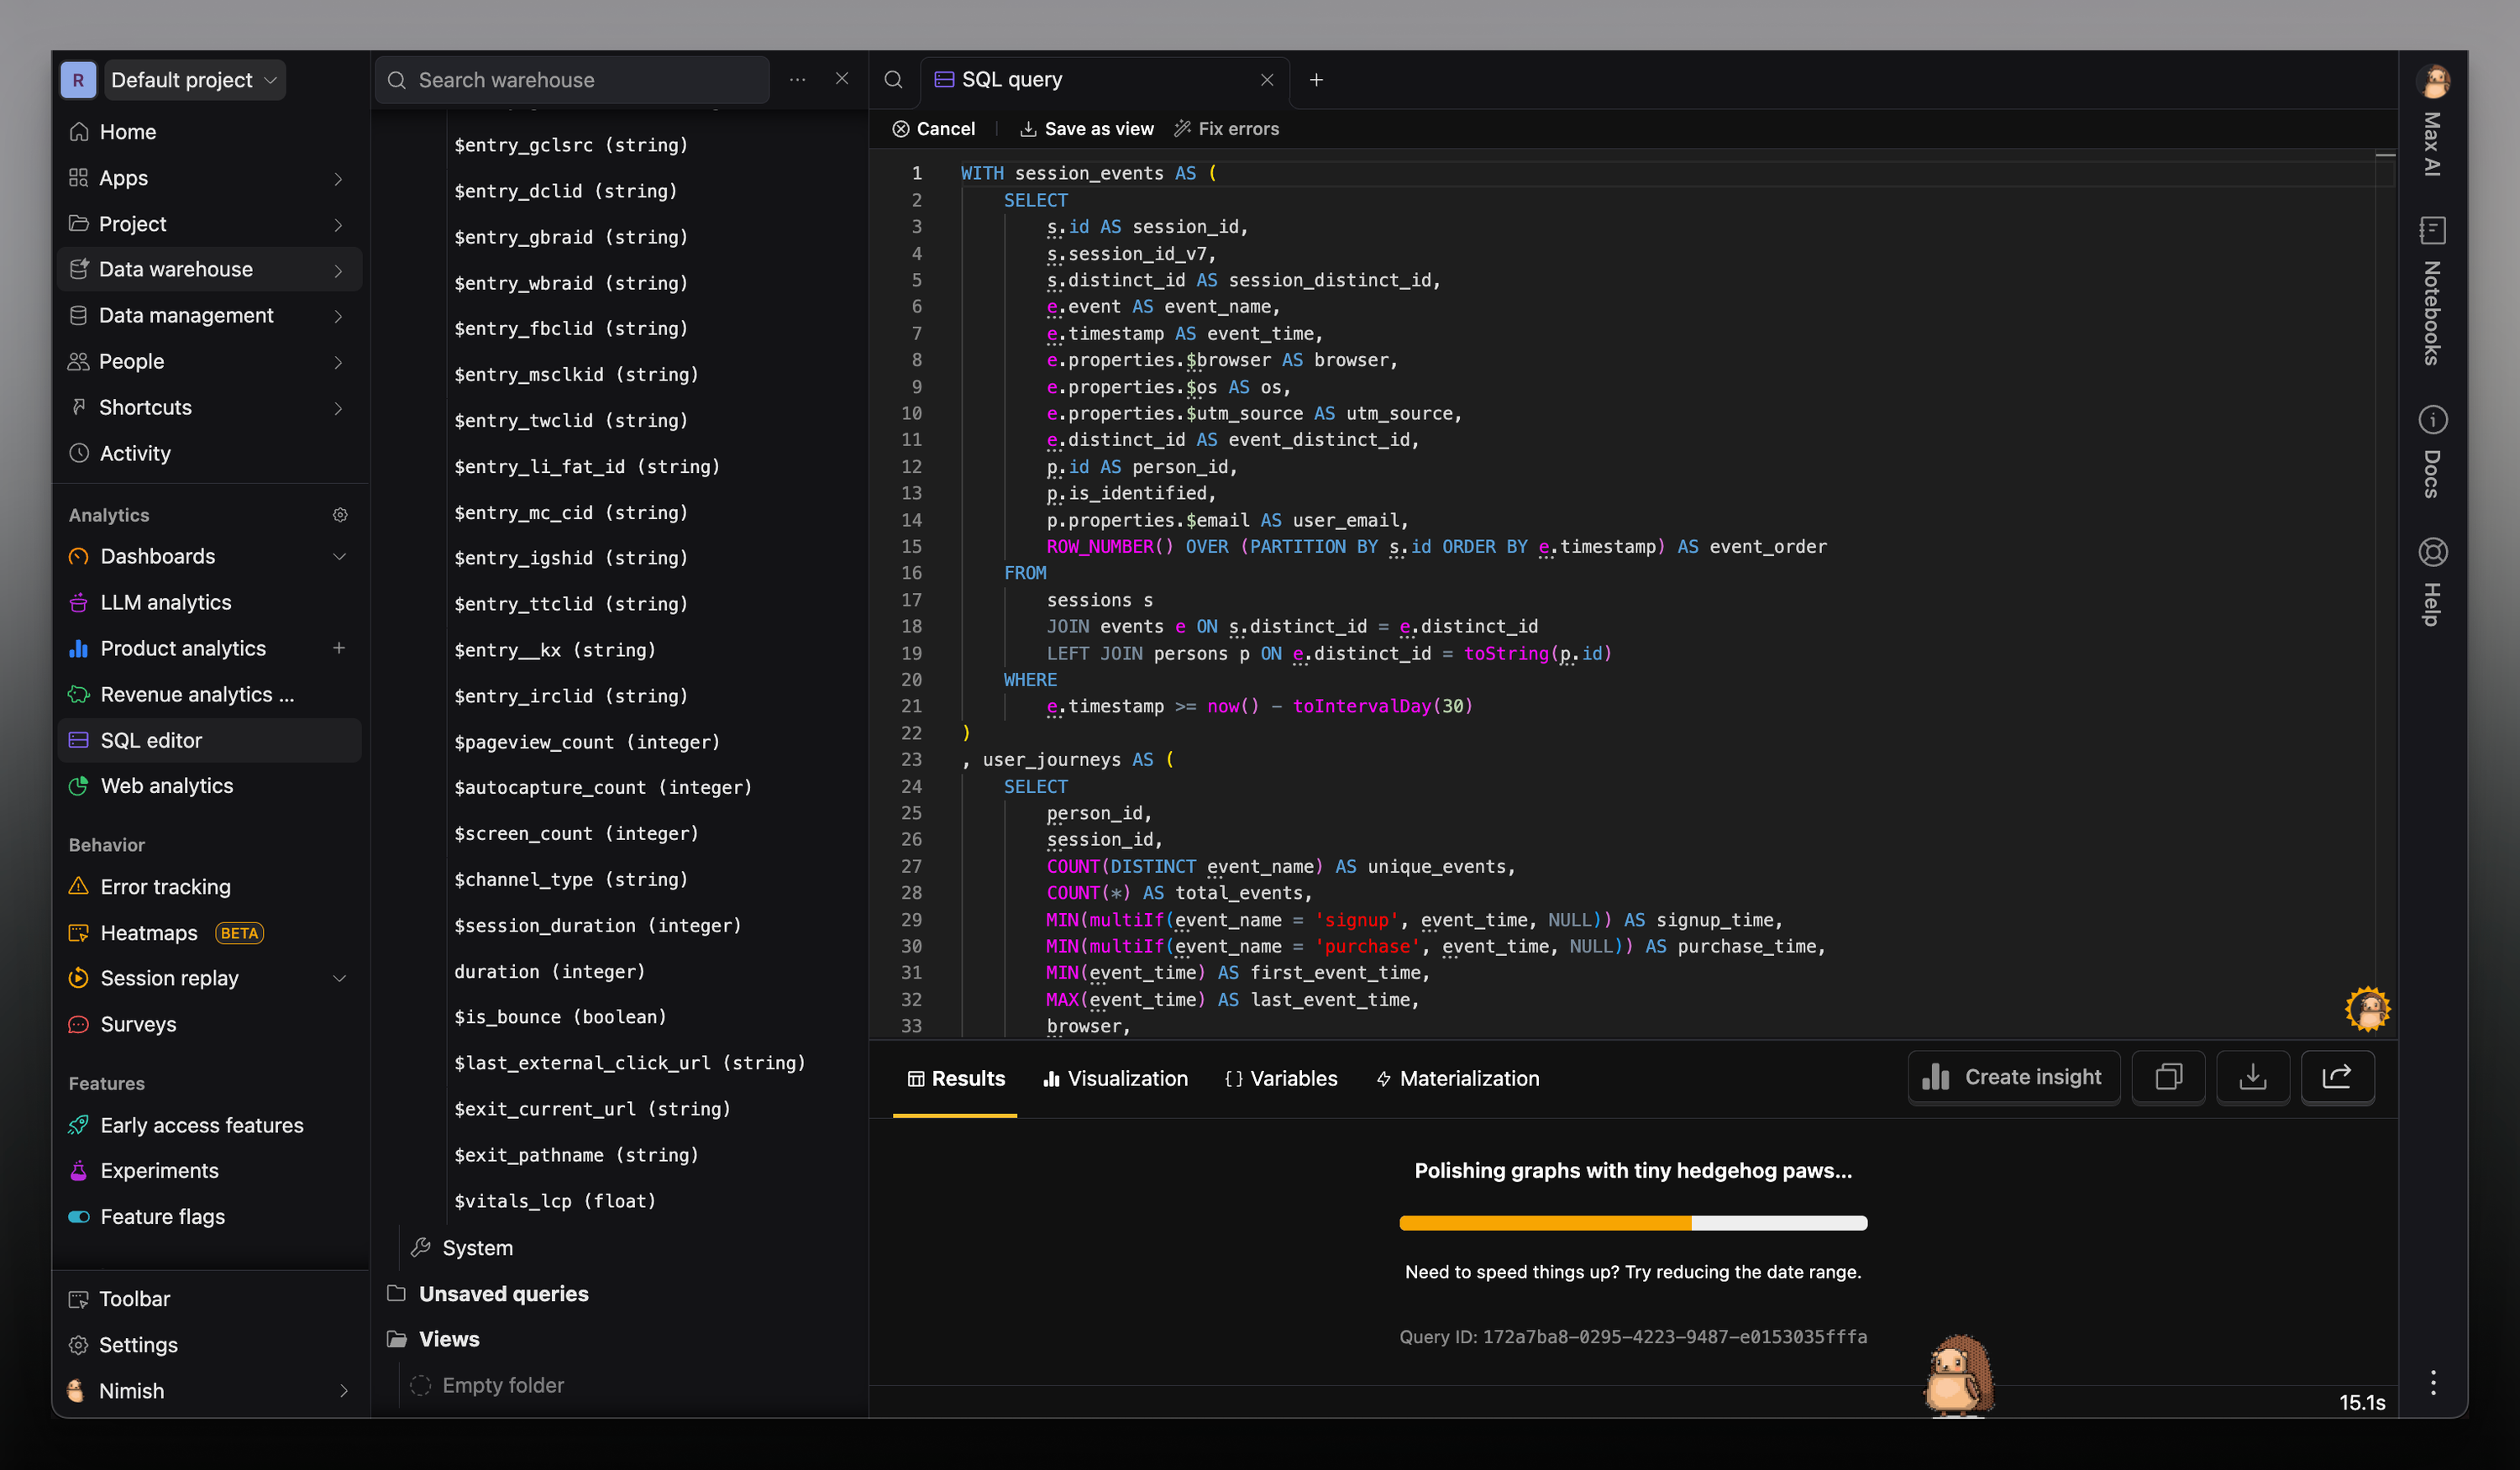Open the Materialization tab

tap(1457, 1079)
